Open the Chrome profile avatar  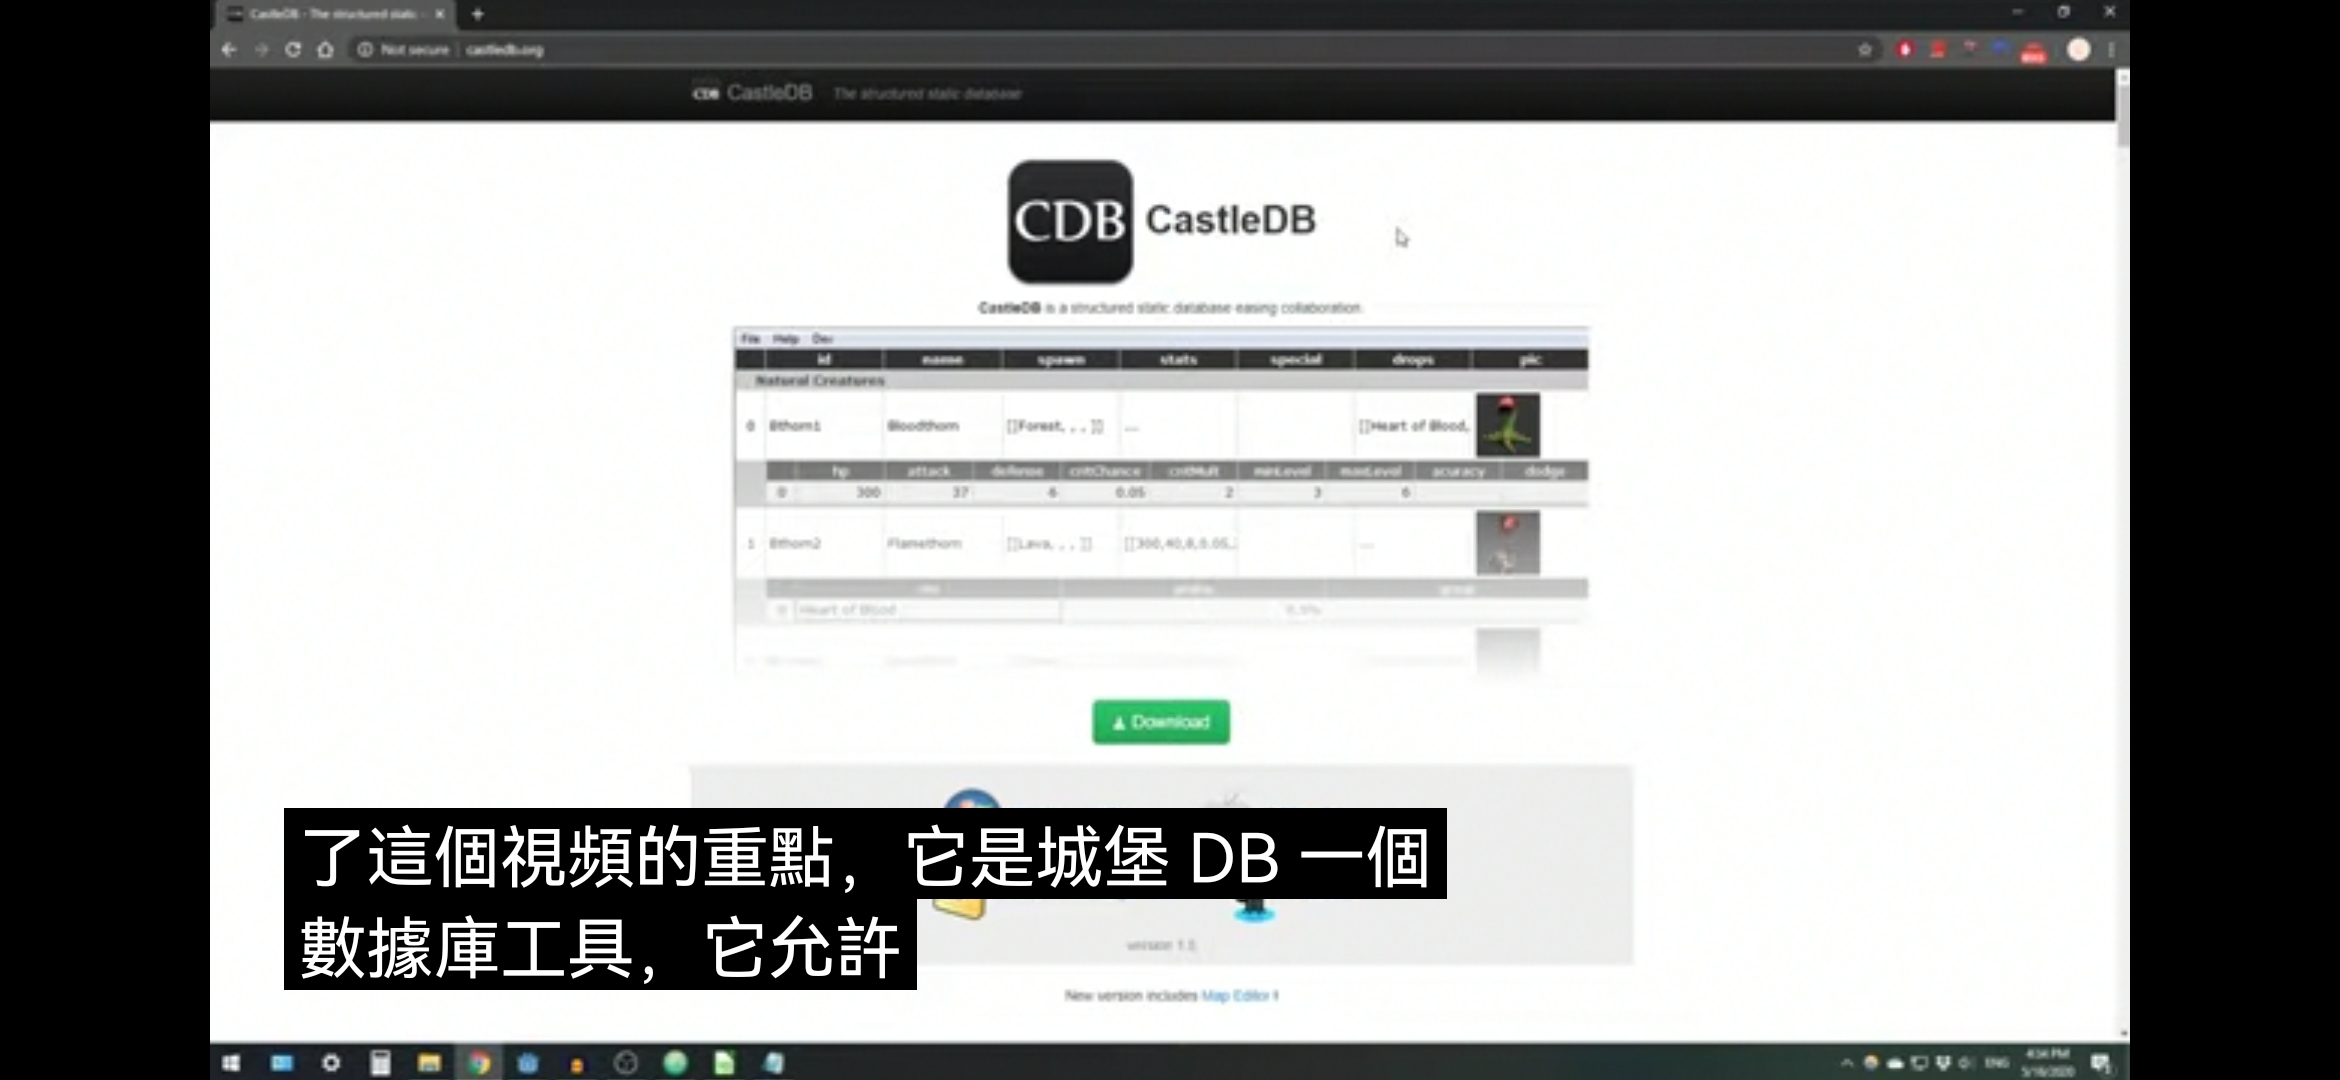coord(2078,50)
